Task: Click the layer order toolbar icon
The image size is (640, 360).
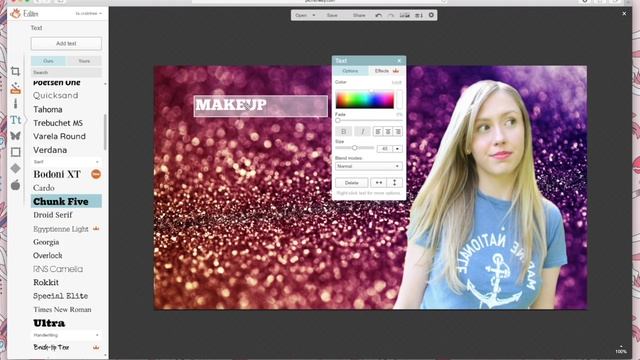Action: coord(419,16)
